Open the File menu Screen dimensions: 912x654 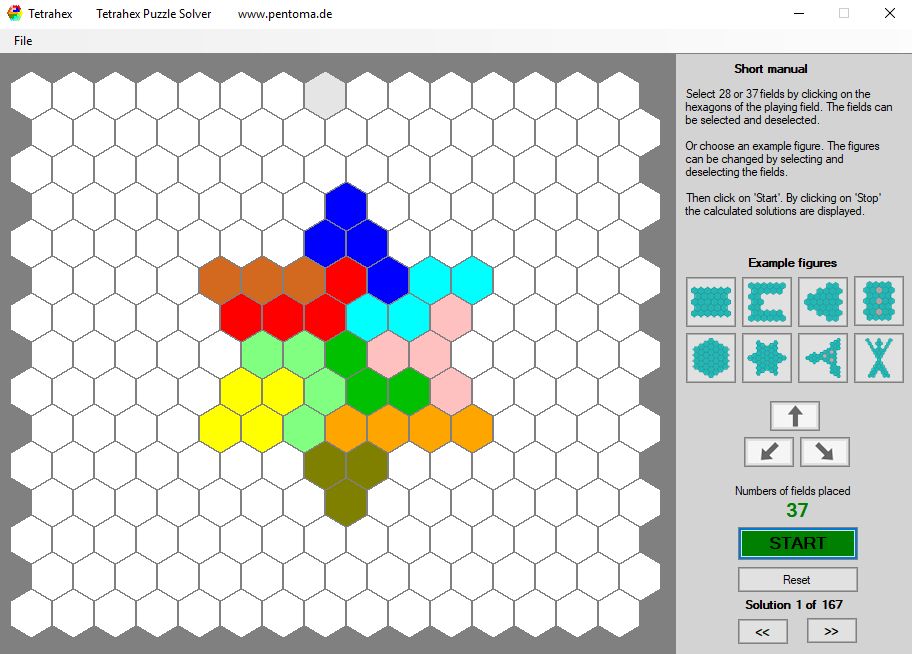pos(23,41)
